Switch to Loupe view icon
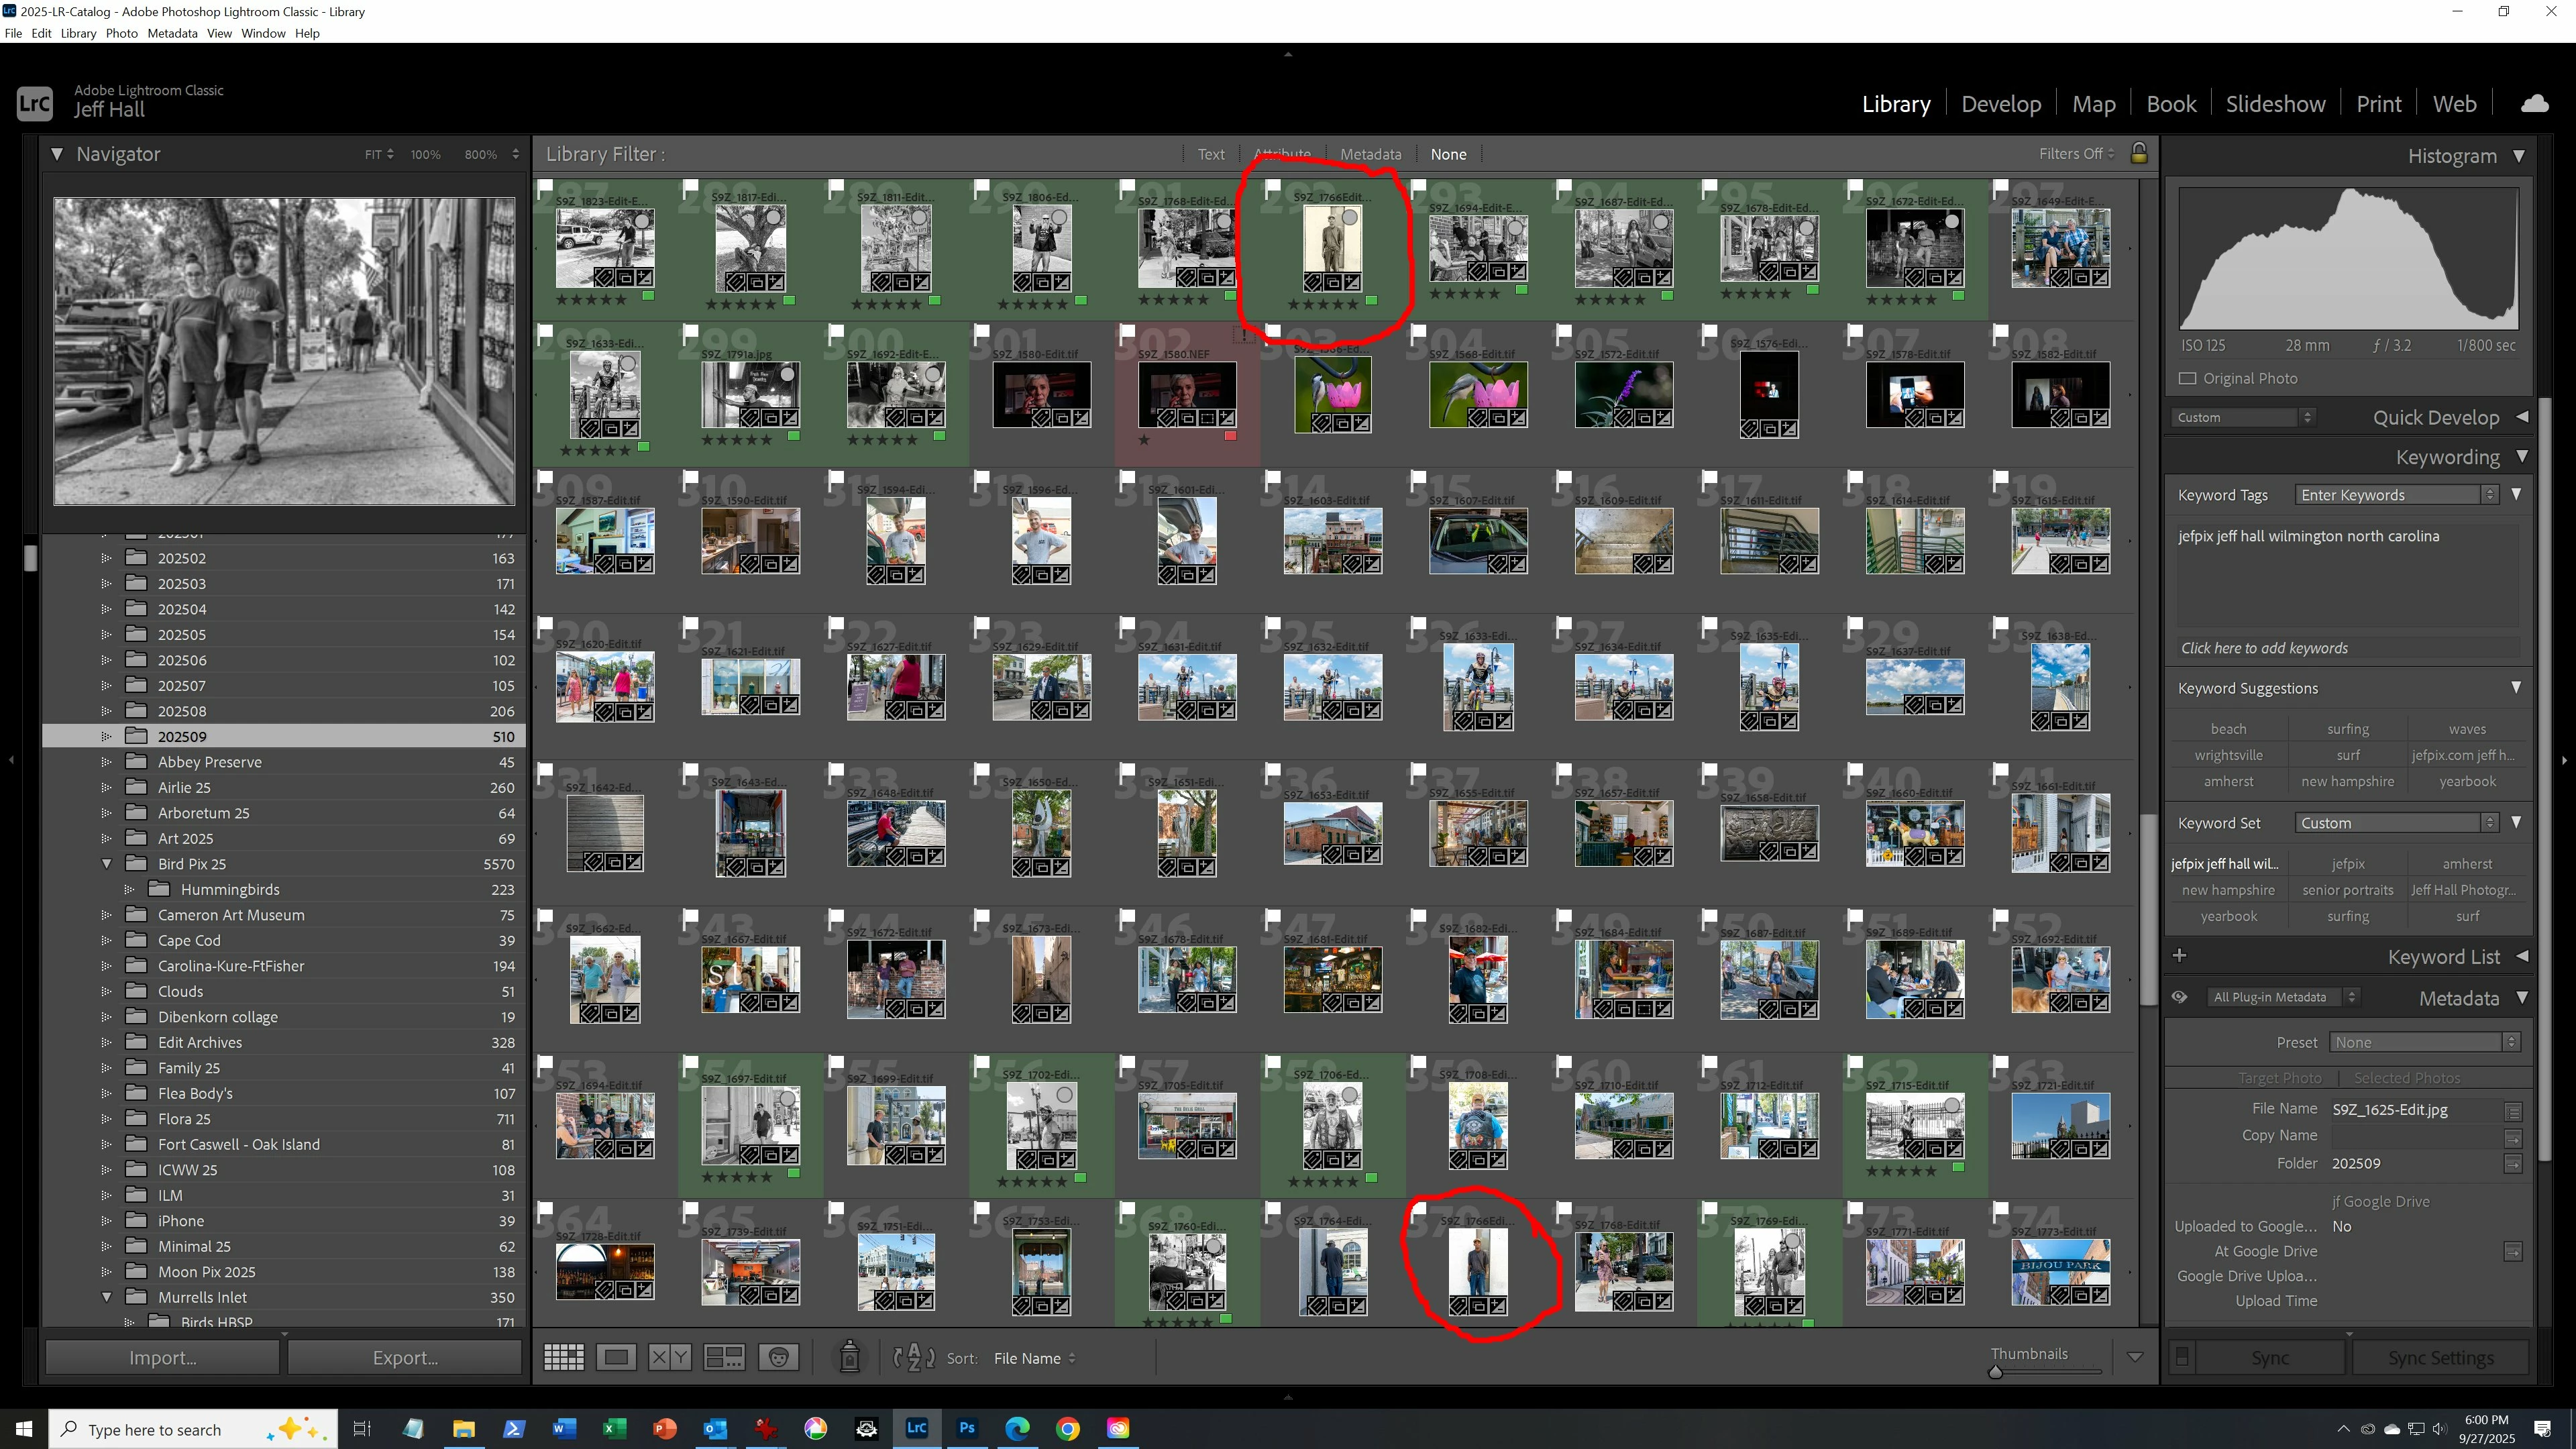This screenshot has width=2576, height=1449. pyautogui.click(x=616, y=1357)
